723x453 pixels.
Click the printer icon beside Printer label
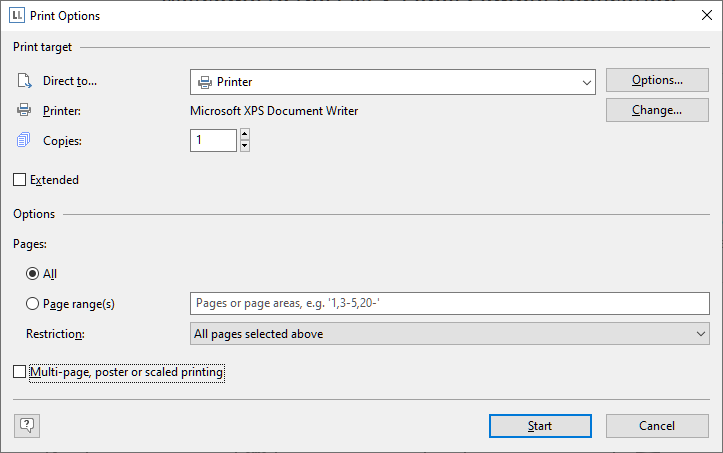[x=24, y=110]
